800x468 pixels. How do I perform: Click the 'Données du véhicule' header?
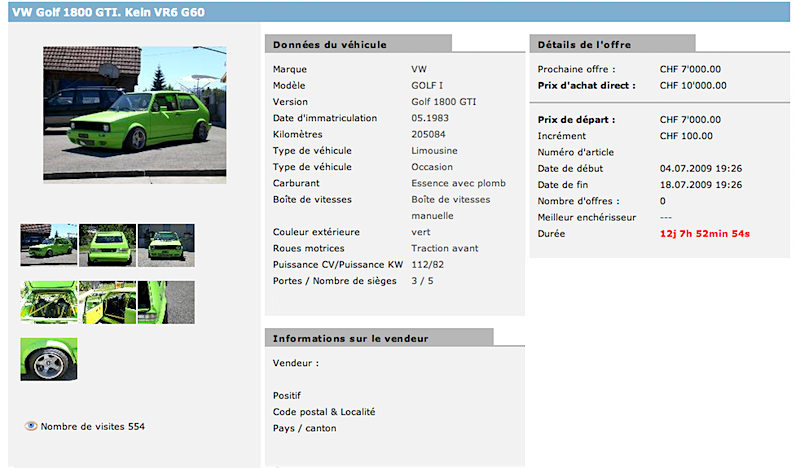[330, 45]
